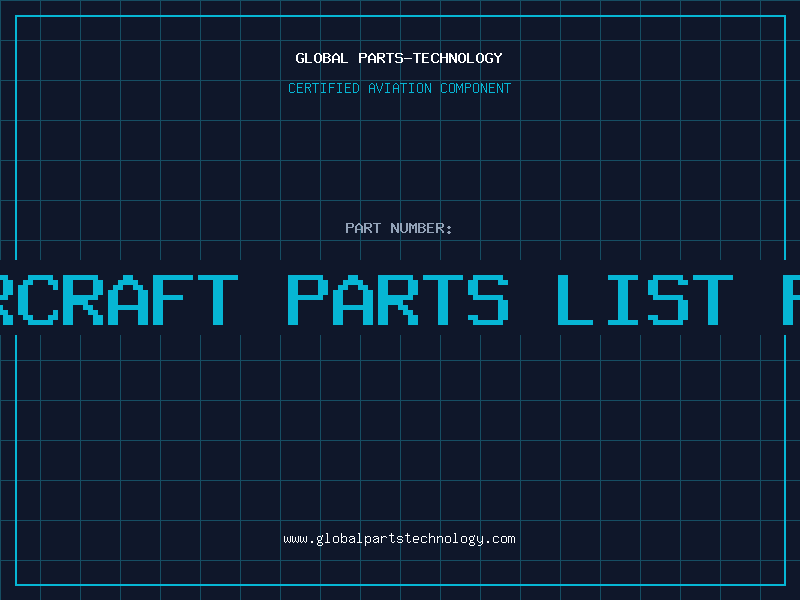Open the www.globalpartstechnology.com link

[399, 539]
